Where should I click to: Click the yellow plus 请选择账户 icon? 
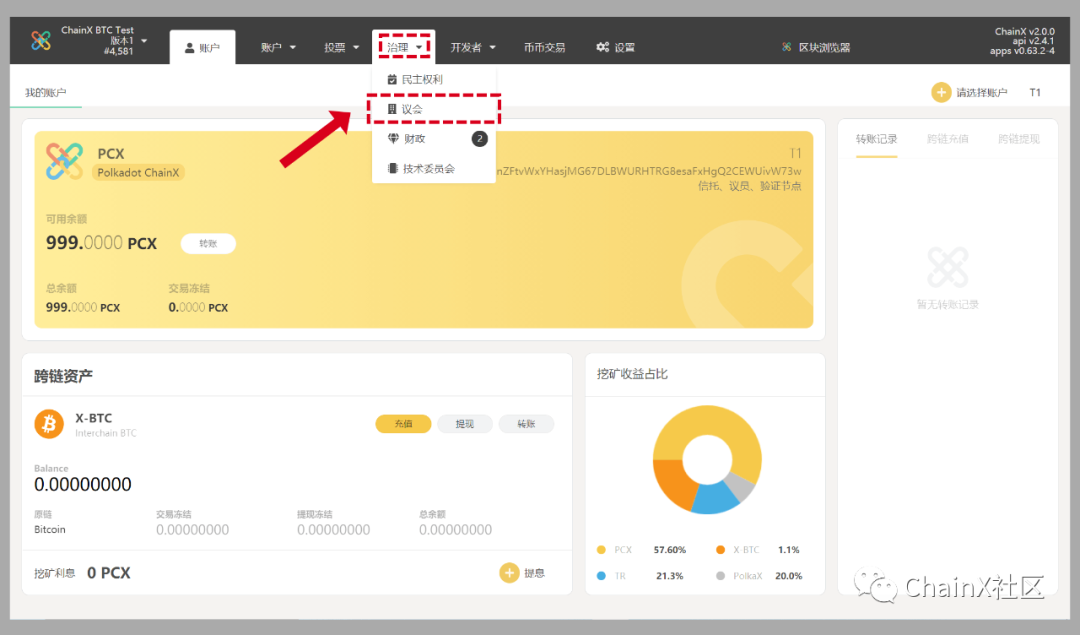pyautogui.click(x=941, y=92)
